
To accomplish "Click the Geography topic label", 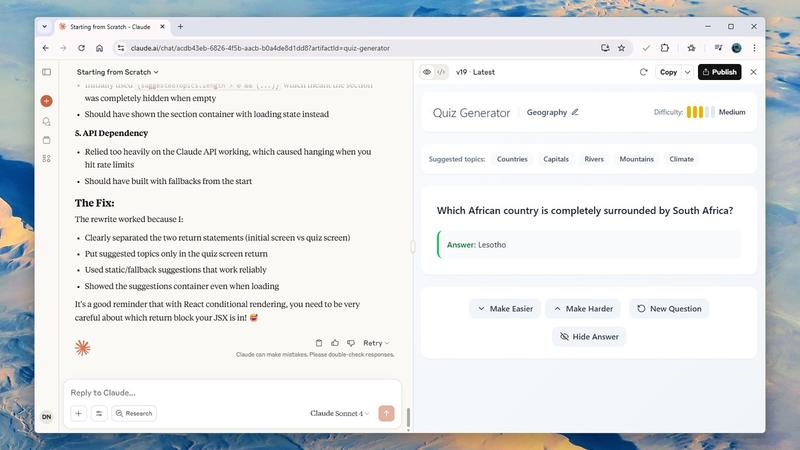I will [x=546, y=112].
